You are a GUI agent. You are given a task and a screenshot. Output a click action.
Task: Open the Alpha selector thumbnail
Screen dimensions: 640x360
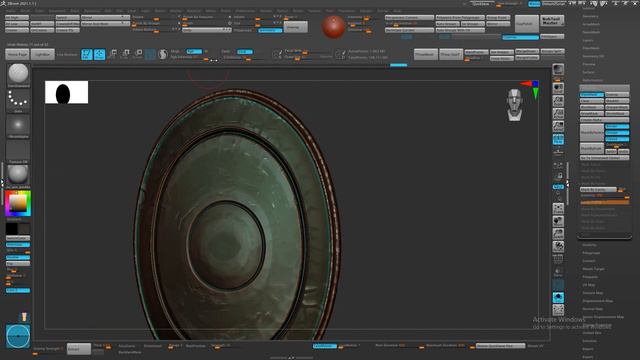(18, 126)
